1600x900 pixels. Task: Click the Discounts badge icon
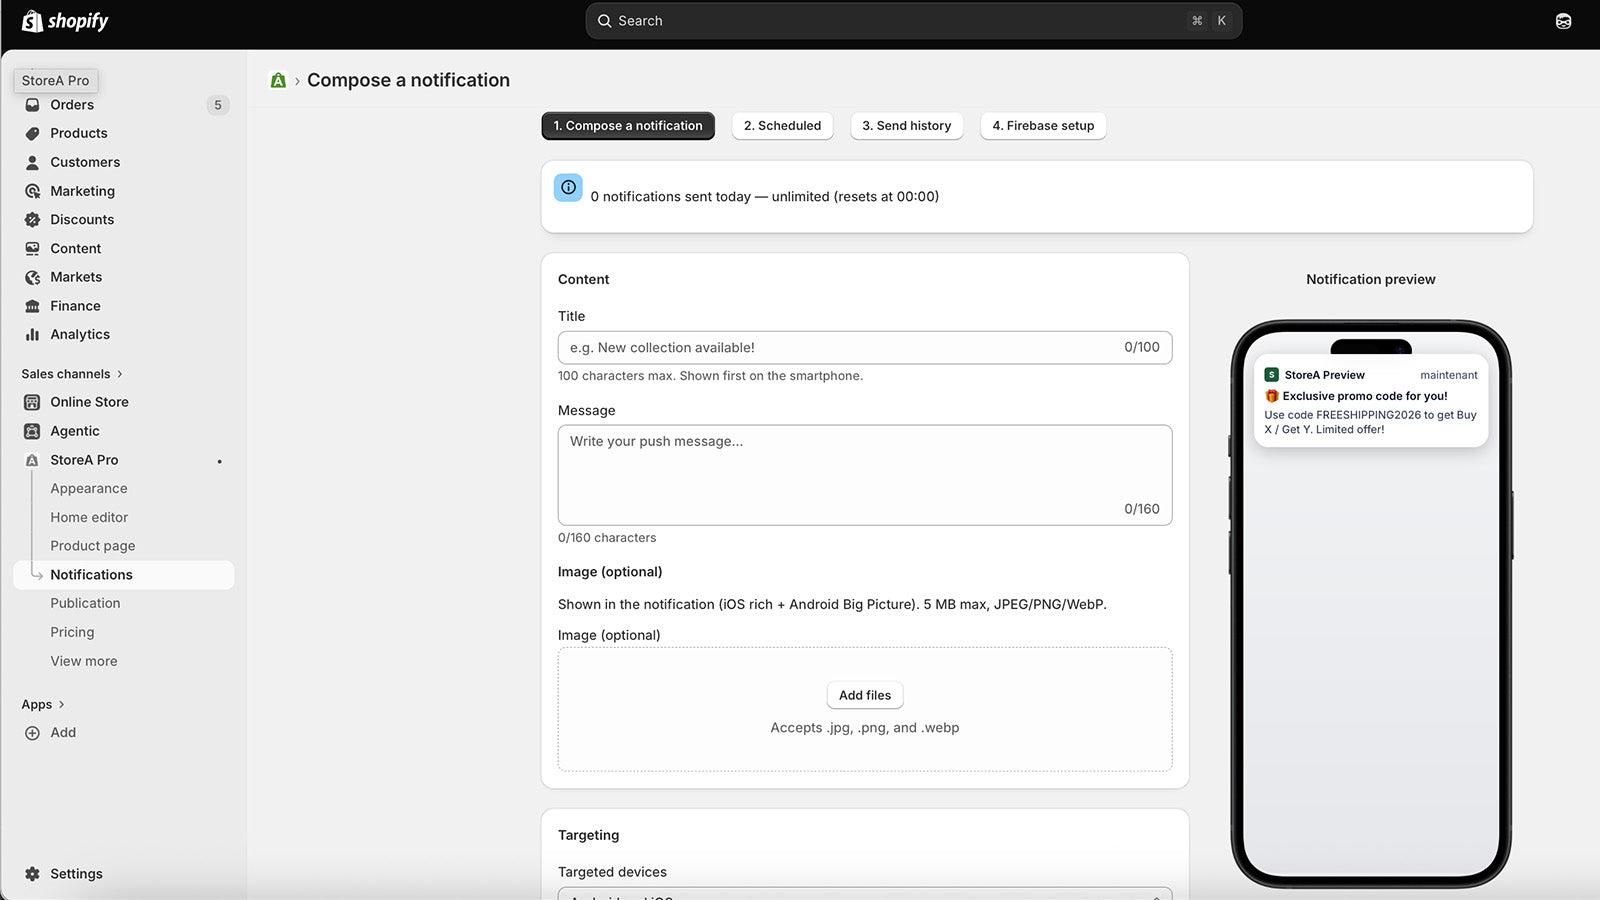(32, 220)
